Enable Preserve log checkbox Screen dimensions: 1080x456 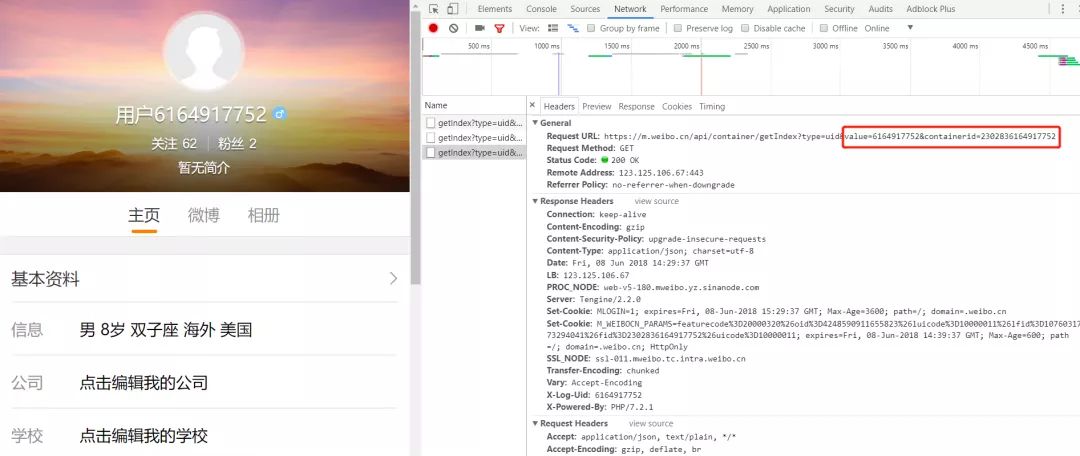pos(678,28)
